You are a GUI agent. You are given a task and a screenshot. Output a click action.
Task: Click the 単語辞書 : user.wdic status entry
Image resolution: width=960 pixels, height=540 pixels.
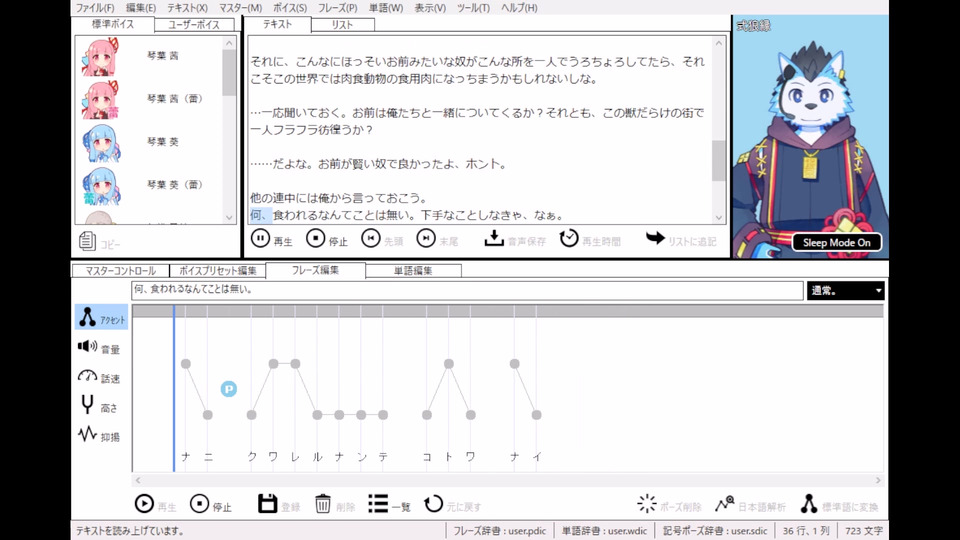pos(604,531)
